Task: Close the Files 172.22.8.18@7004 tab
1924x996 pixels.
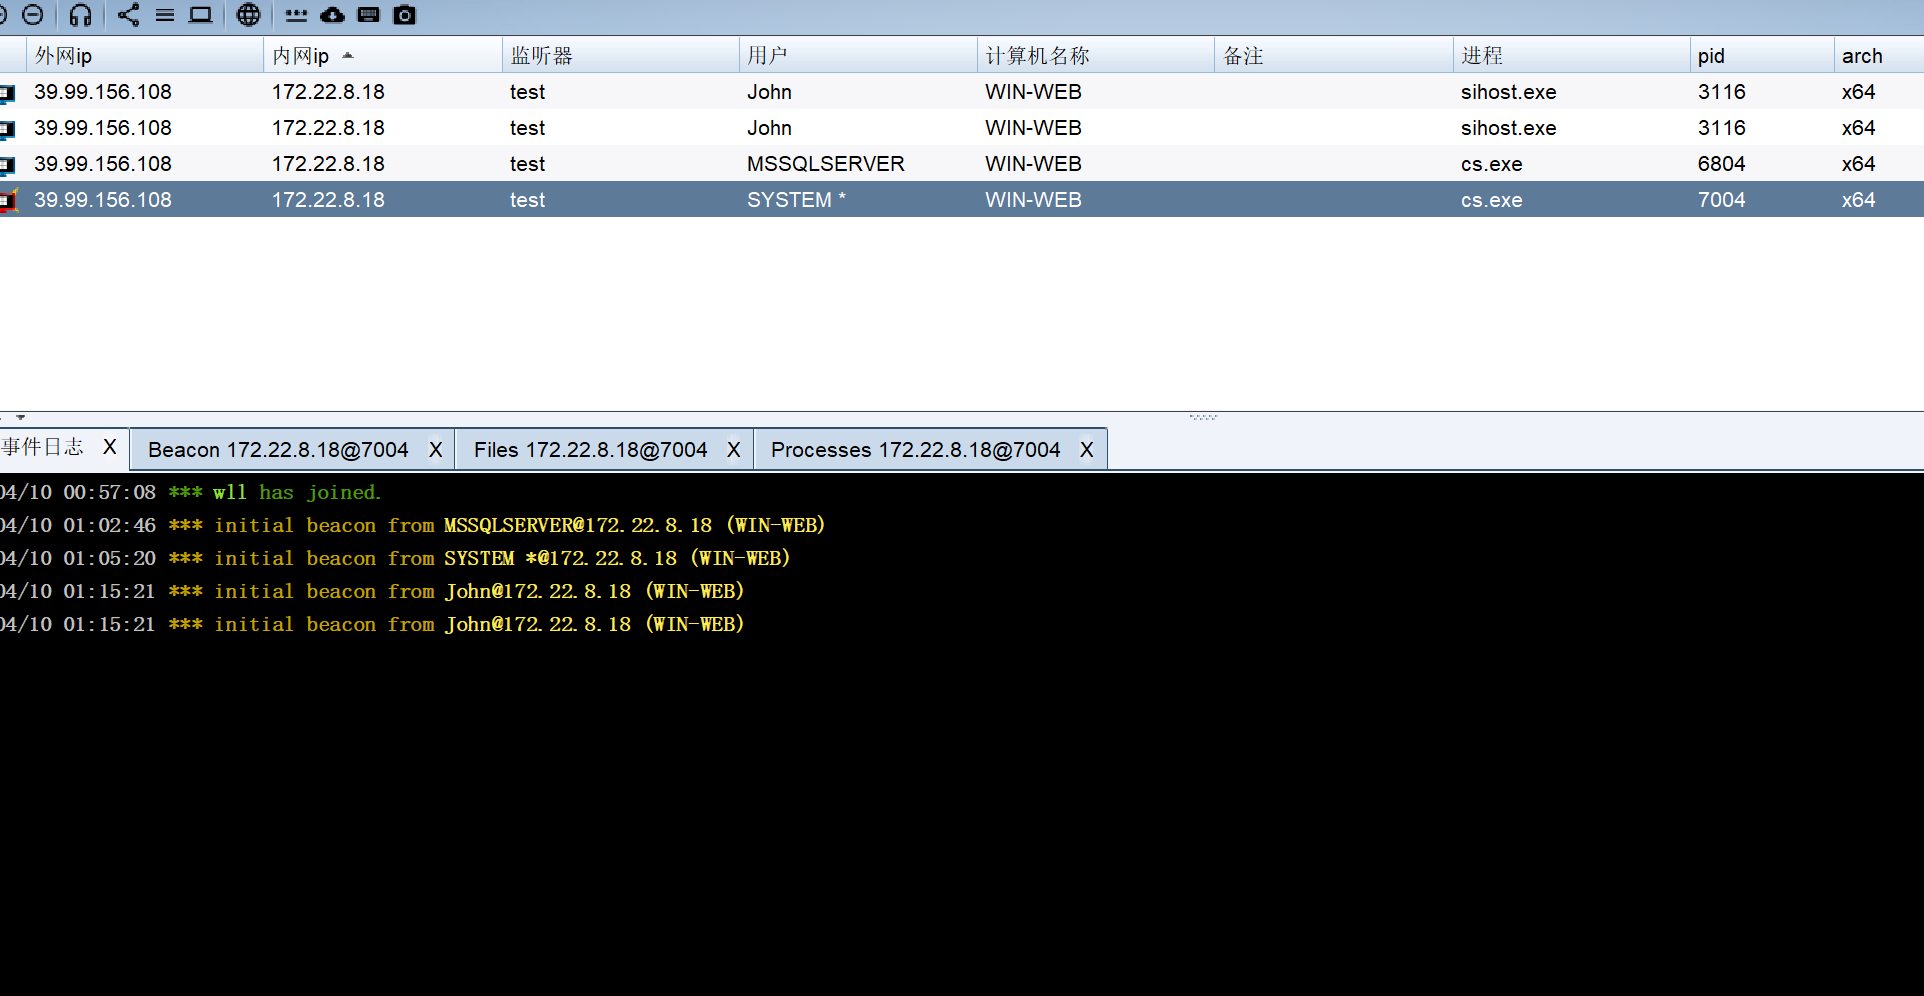Action: (x=733, y=450)
